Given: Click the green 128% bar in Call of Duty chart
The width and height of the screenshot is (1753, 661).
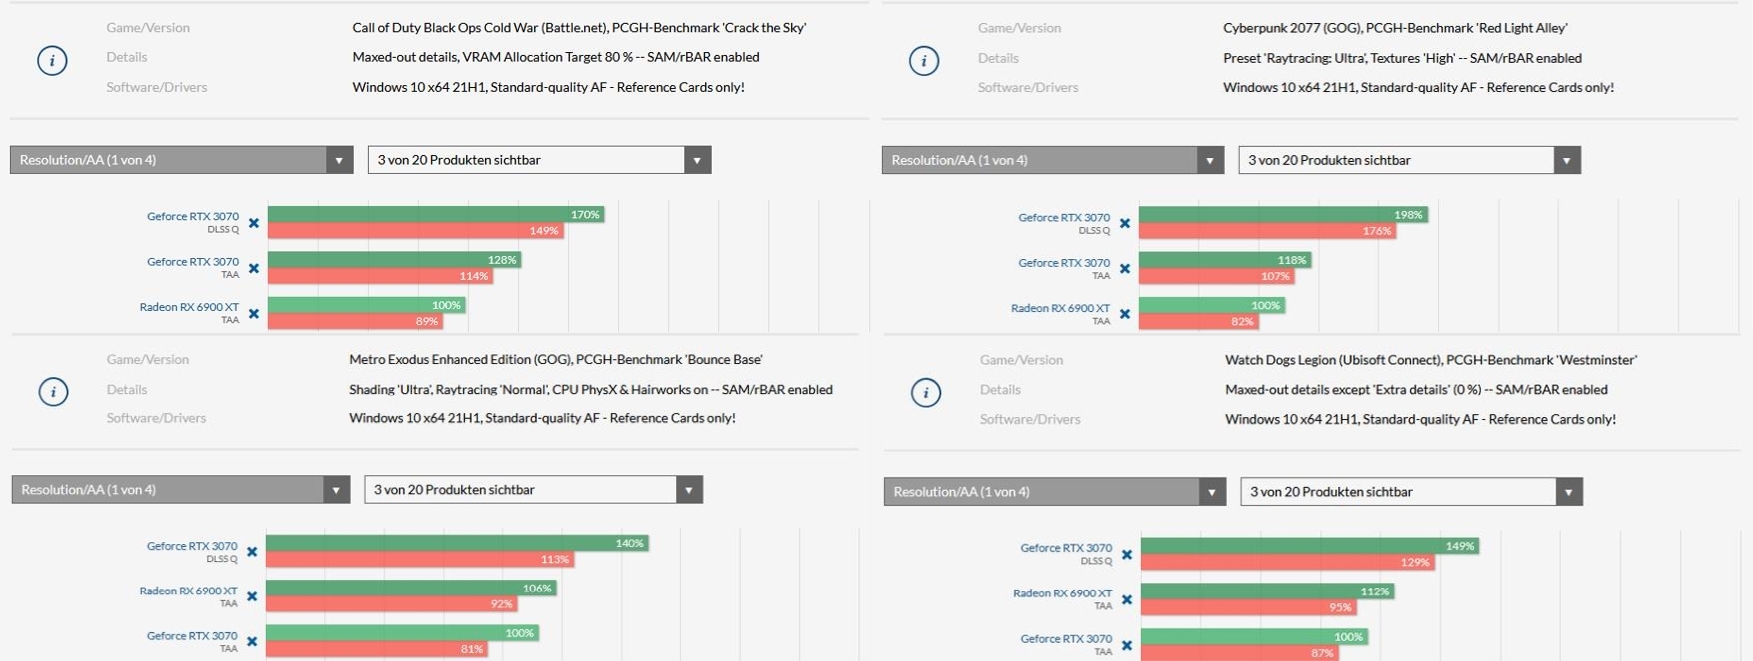Looking at the screenshot, I should click(x=395, y=259).
